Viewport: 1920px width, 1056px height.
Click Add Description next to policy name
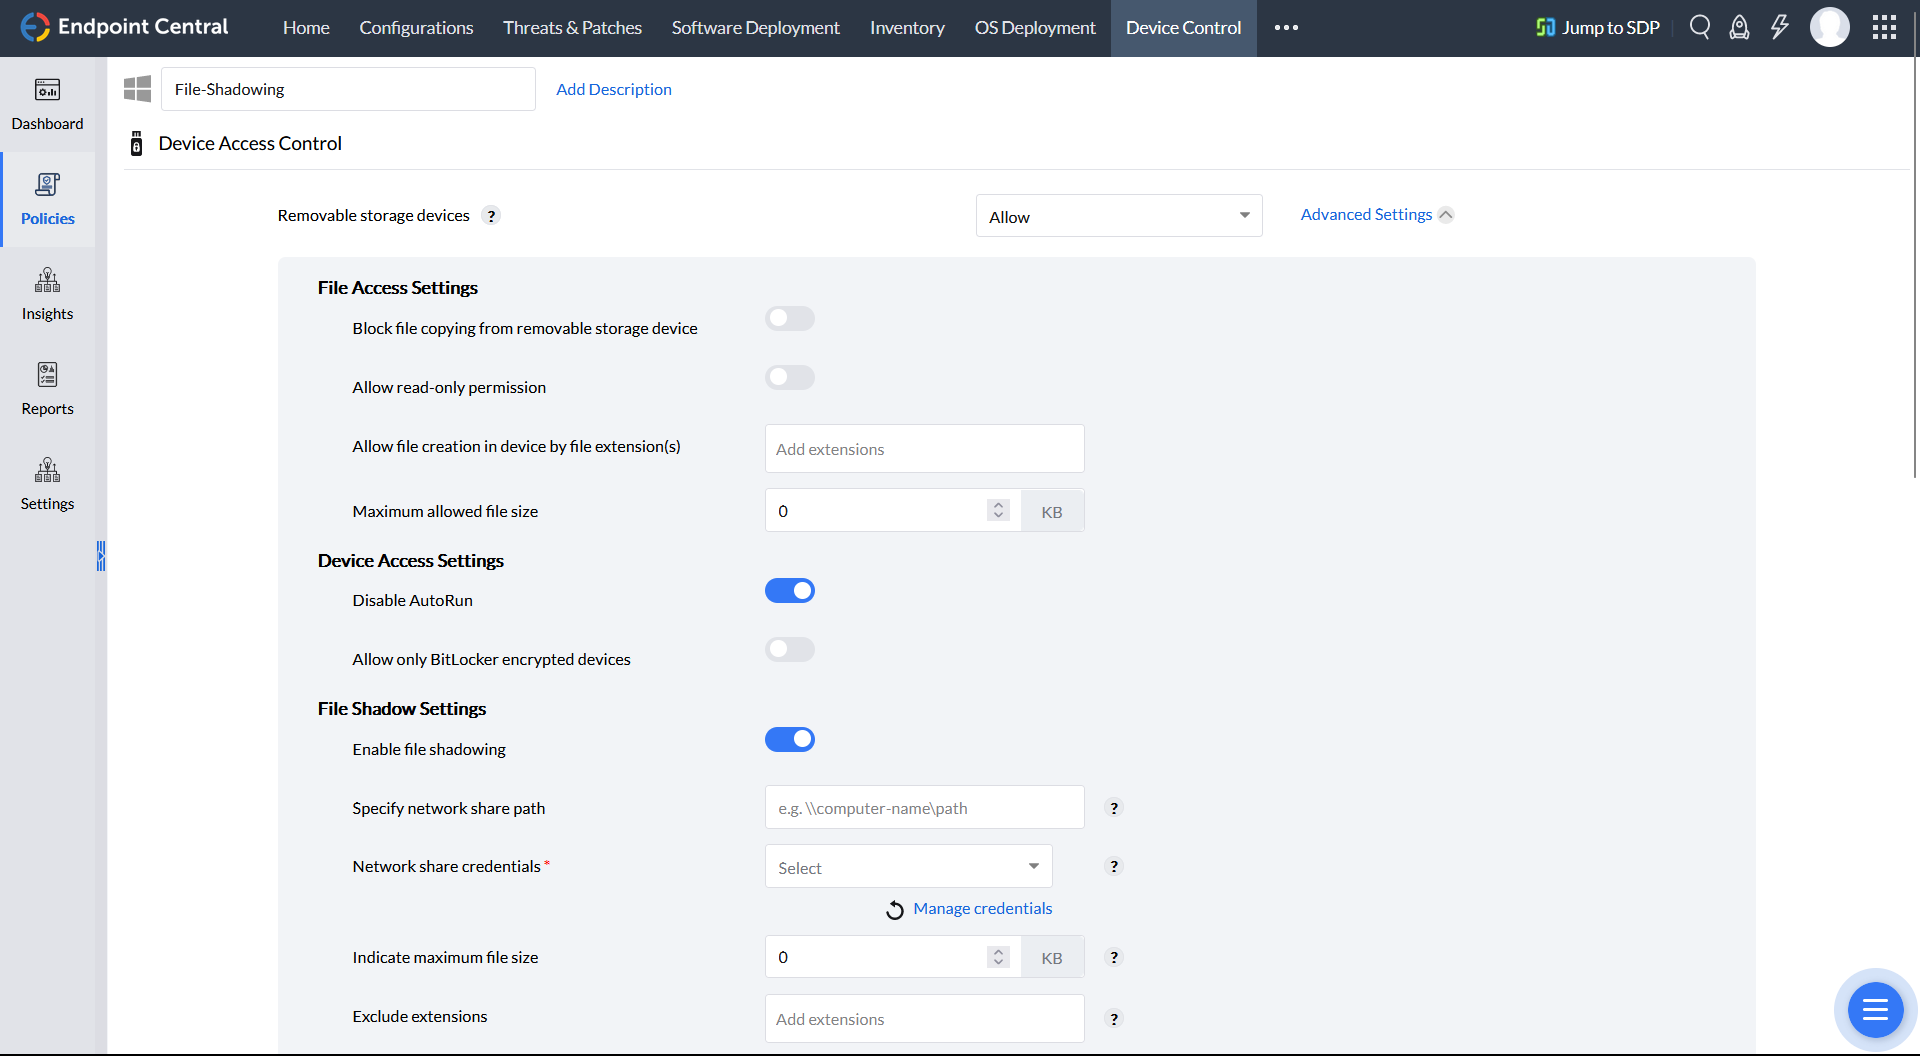614,89
